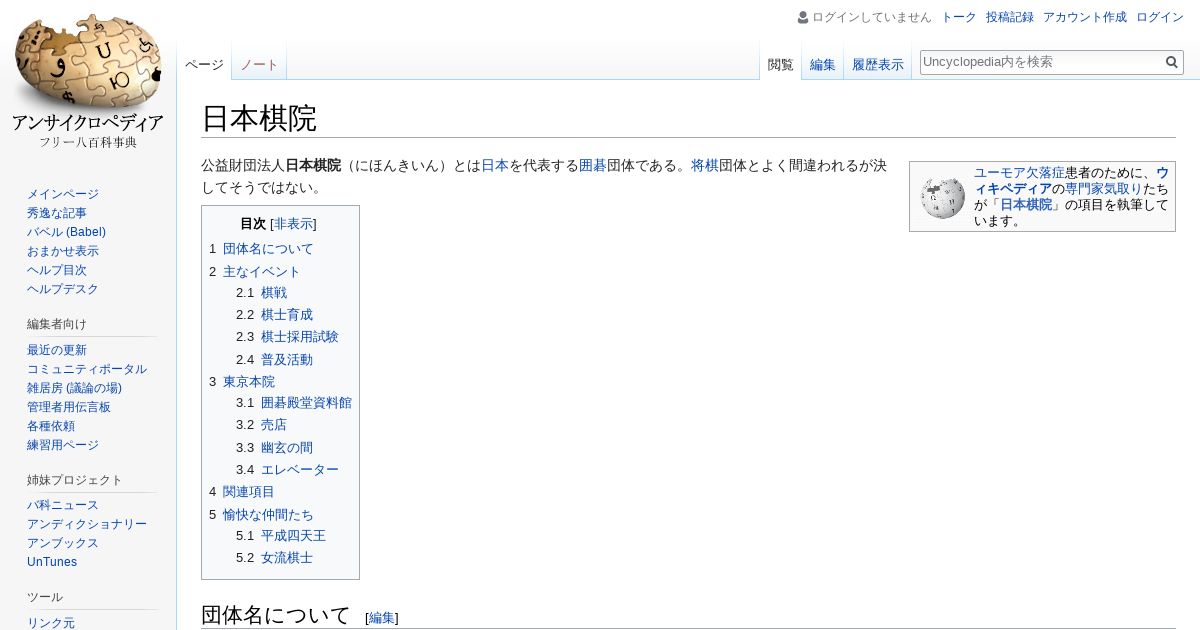
Task: Open 最近の更新 sidebar link
Action: tap(57, 350)
